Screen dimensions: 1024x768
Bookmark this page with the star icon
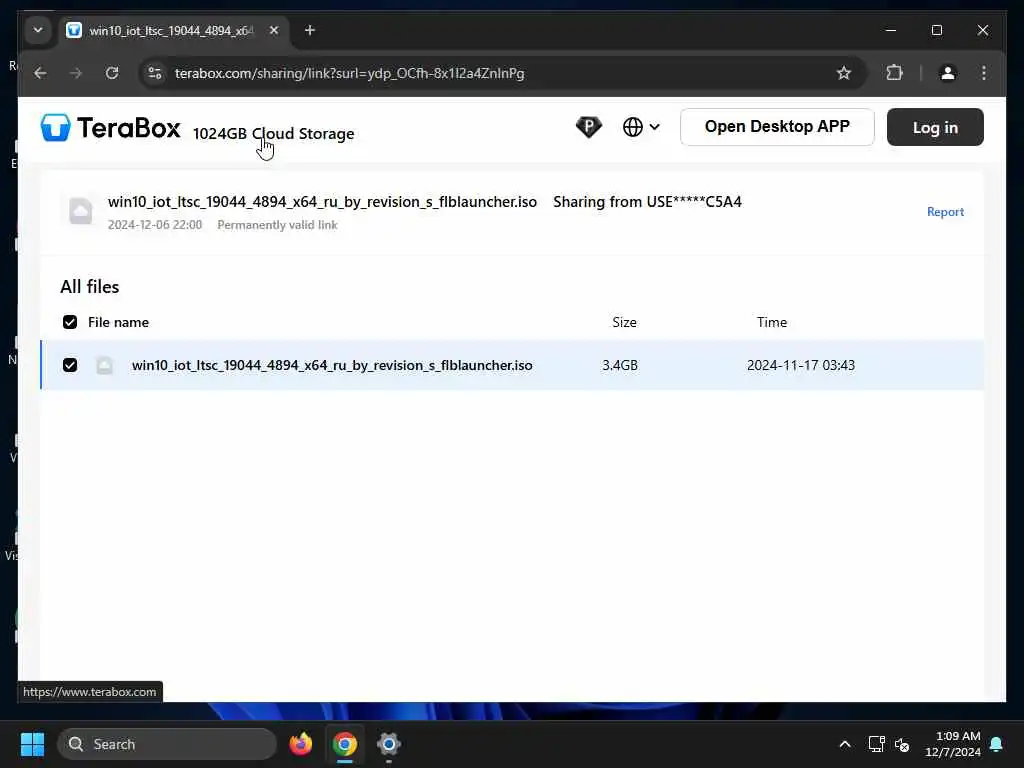pos(844,73)
